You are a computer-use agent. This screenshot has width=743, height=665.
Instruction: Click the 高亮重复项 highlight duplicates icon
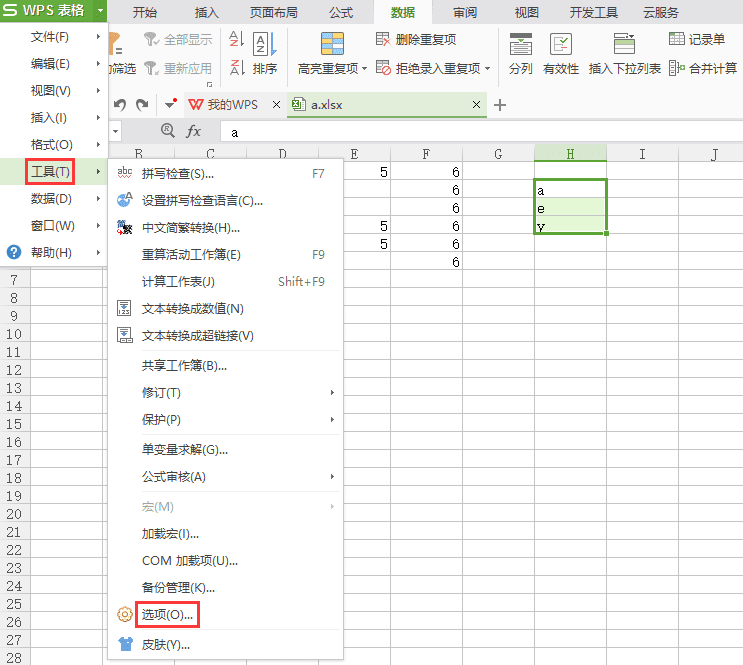pyautogui.click(x=332, y=44)
